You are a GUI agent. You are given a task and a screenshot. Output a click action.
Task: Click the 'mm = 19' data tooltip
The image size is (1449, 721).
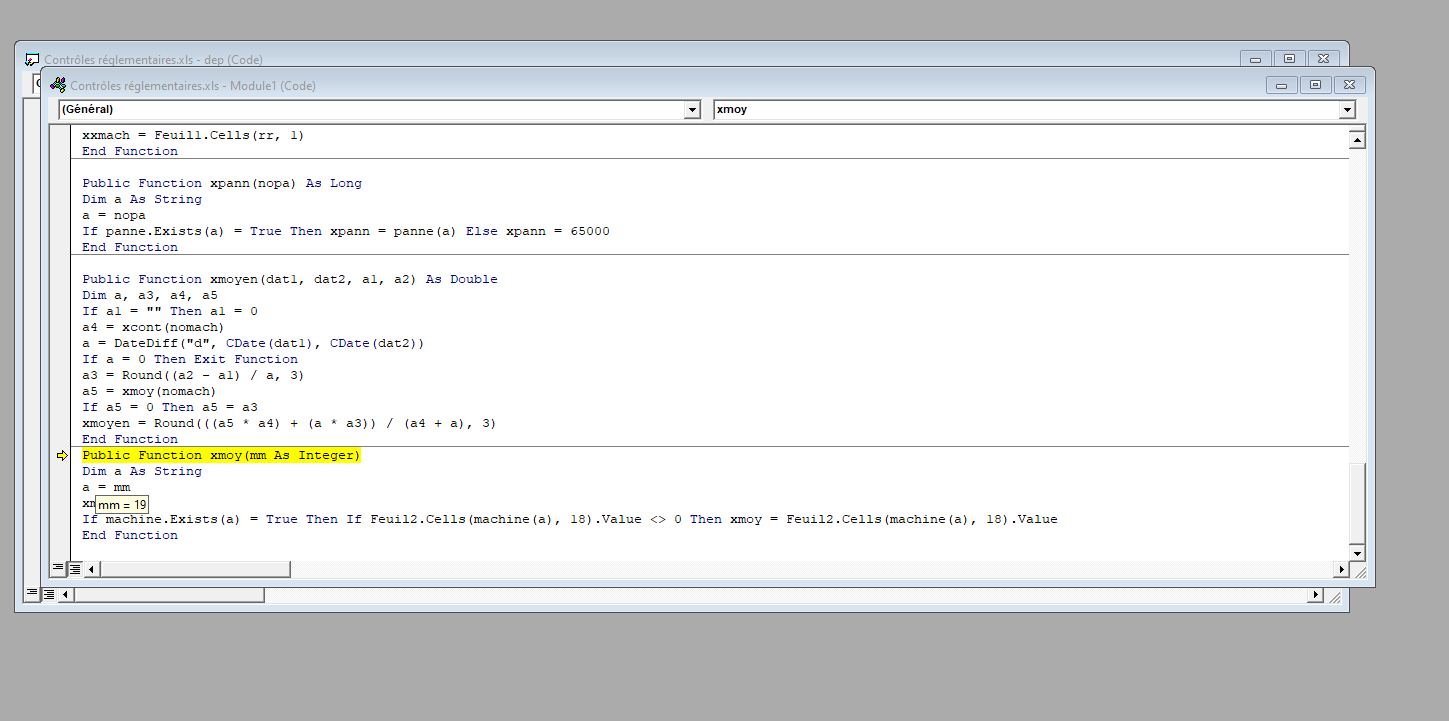pos(122,505)
